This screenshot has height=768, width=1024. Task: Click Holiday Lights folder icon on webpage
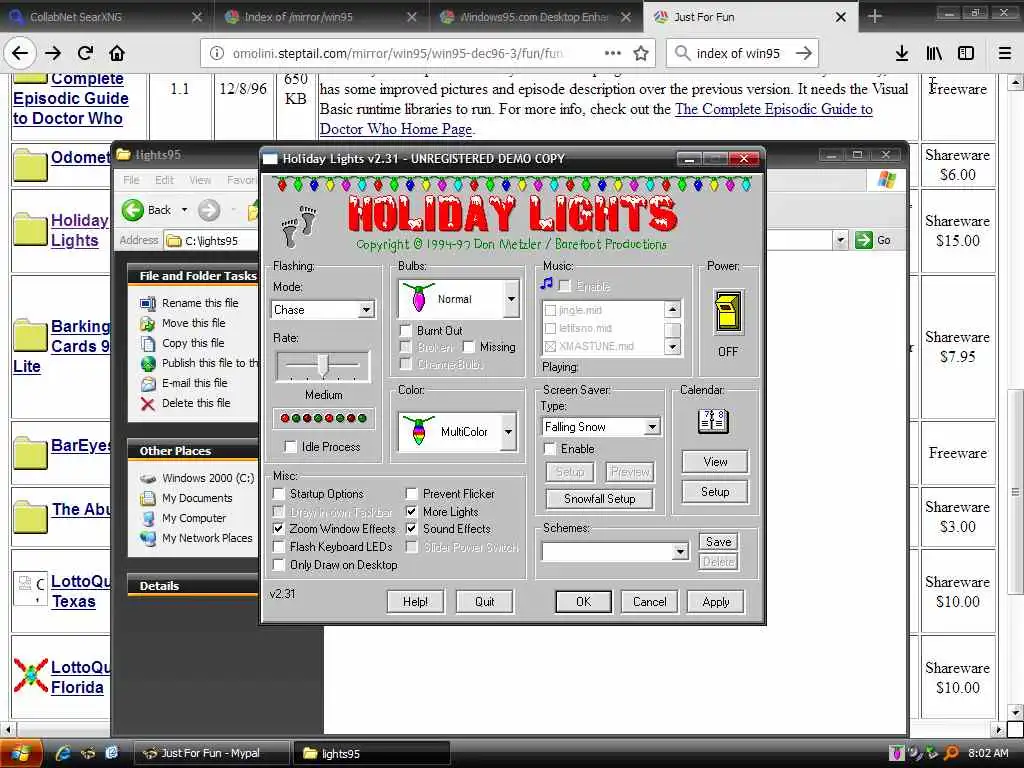[x=30, y=230]
